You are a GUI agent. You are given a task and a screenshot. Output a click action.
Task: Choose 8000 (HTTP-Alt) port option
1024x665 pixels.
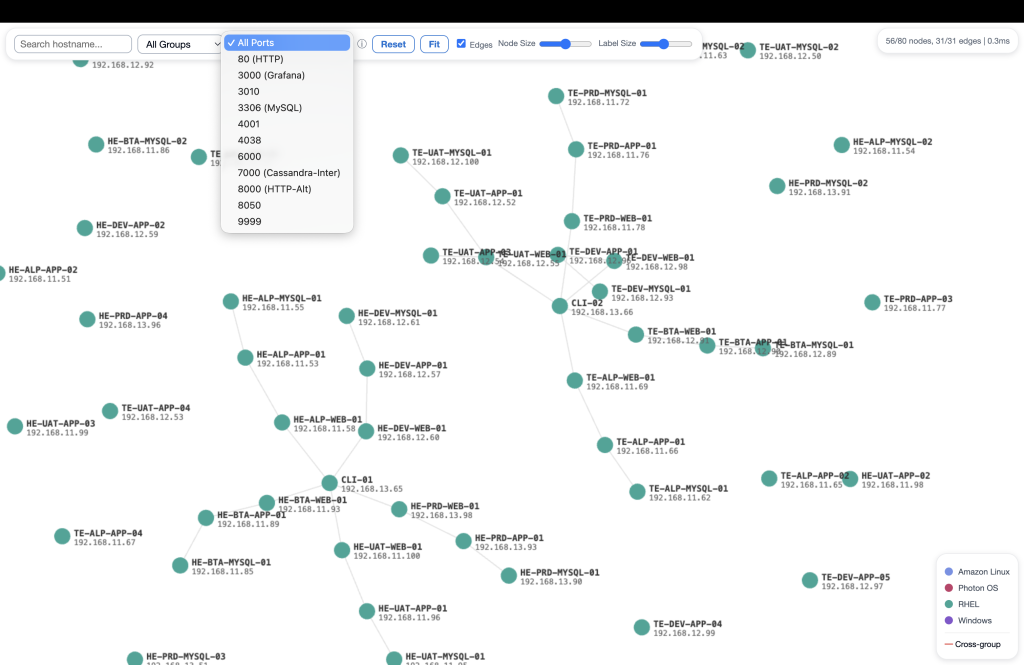point(287,189)
